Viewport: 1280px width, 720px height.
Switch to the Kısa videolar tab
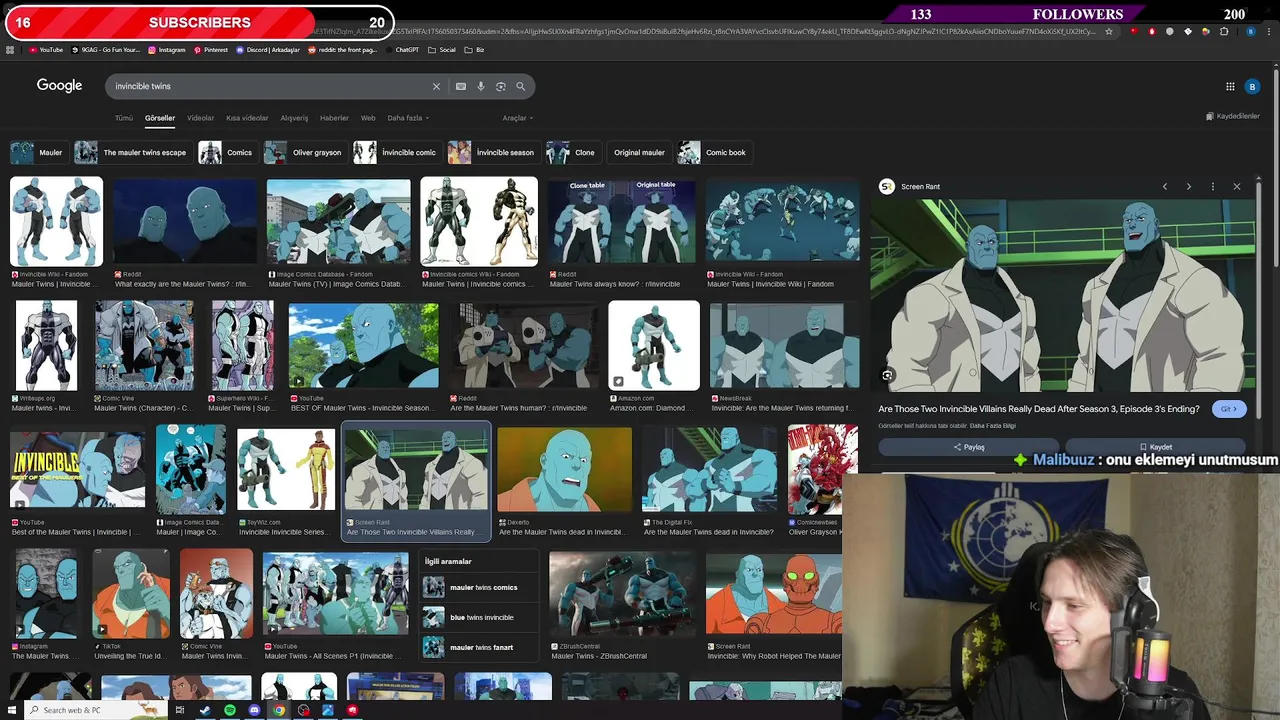(247, 118)
